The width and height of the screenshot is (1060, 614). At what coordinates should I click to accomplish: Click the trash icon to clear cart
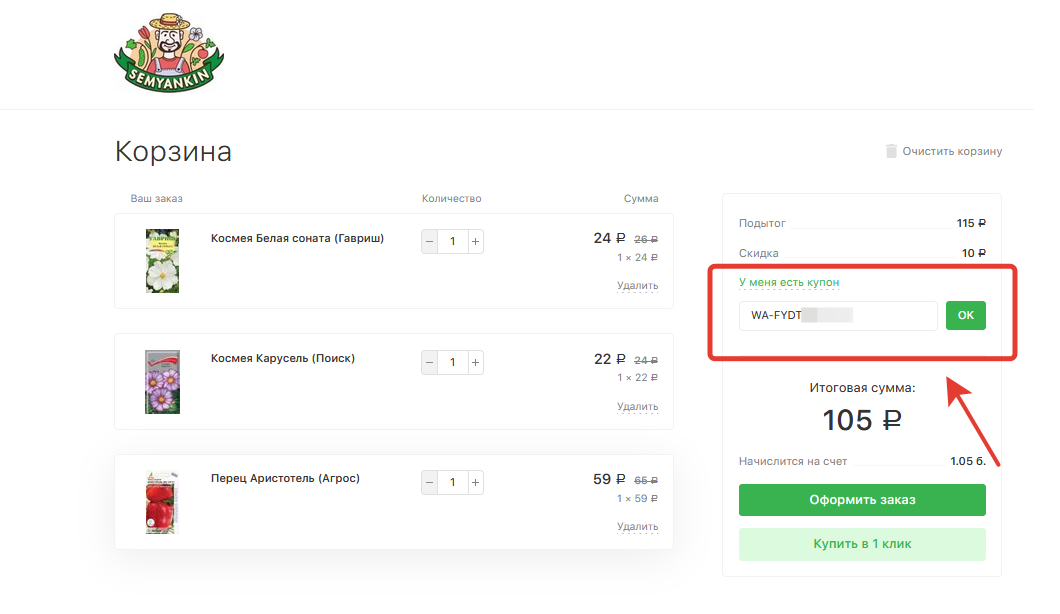tap(891, 151)
